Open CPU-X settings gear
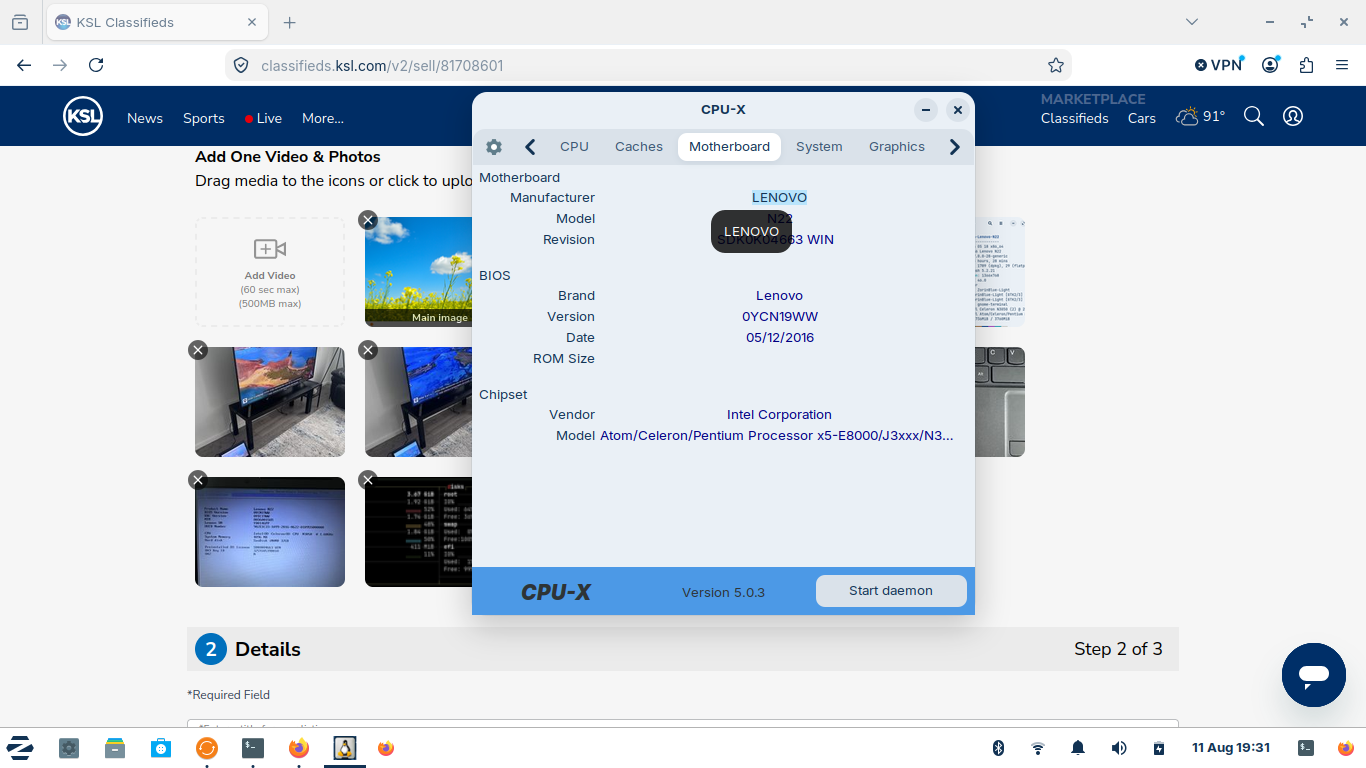The height and width of the screenshot is (768, 1366). (x=494, y=147)
